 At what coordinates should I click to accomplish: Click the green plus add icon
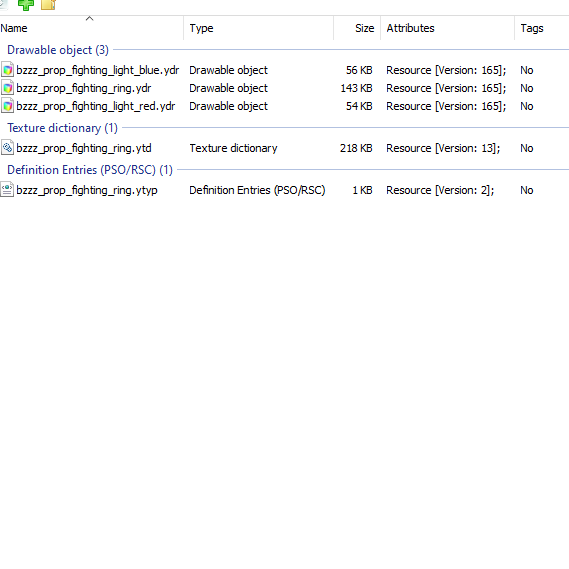26,5
